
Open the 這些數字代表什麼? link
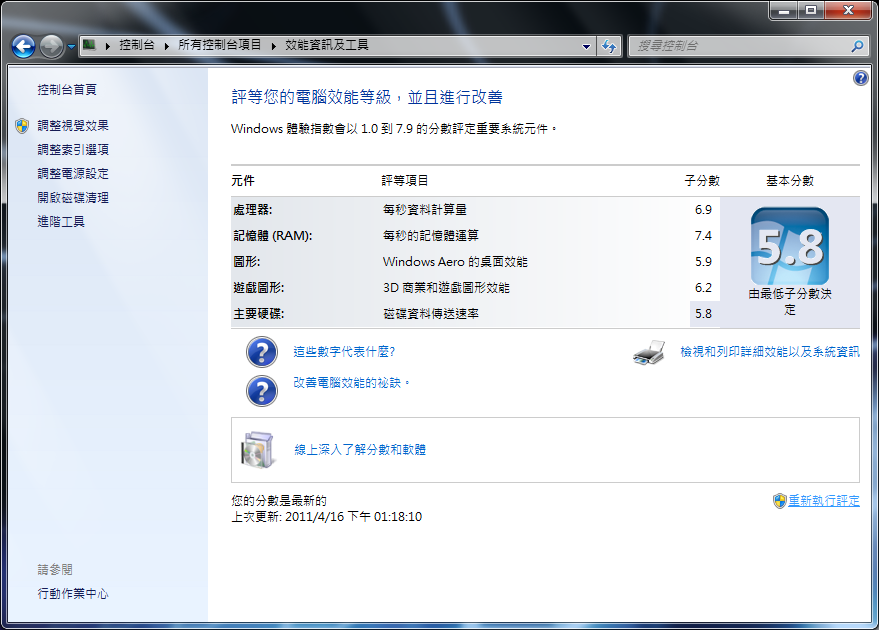pyautogui.click(x=344, y=352)
